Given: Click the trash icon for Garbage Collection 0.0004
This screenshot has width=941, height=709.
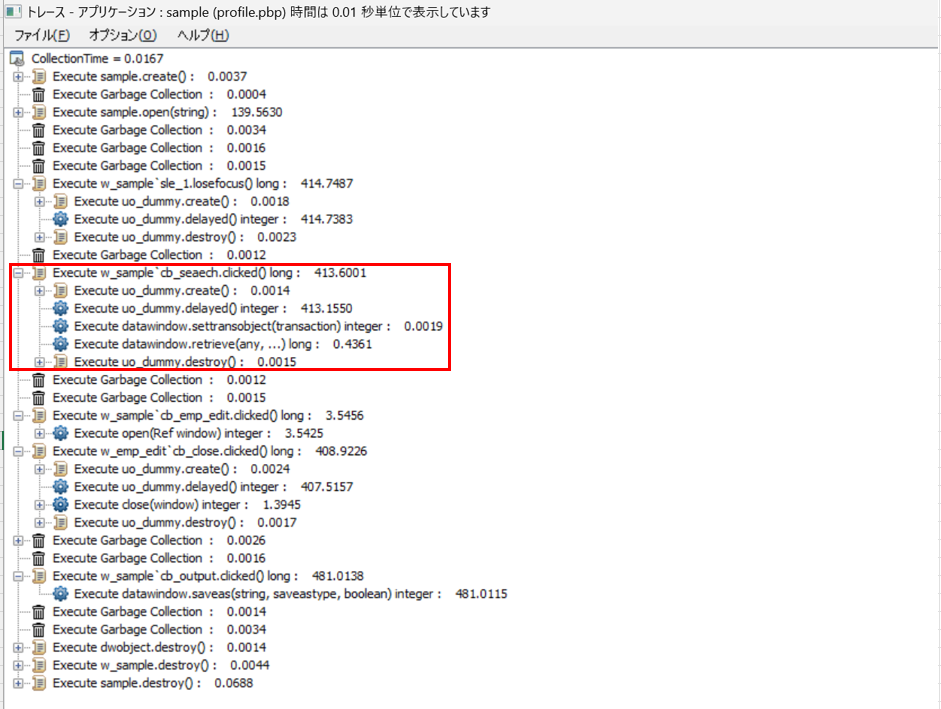Looking at the screenshot, I should tap(39, 94).
